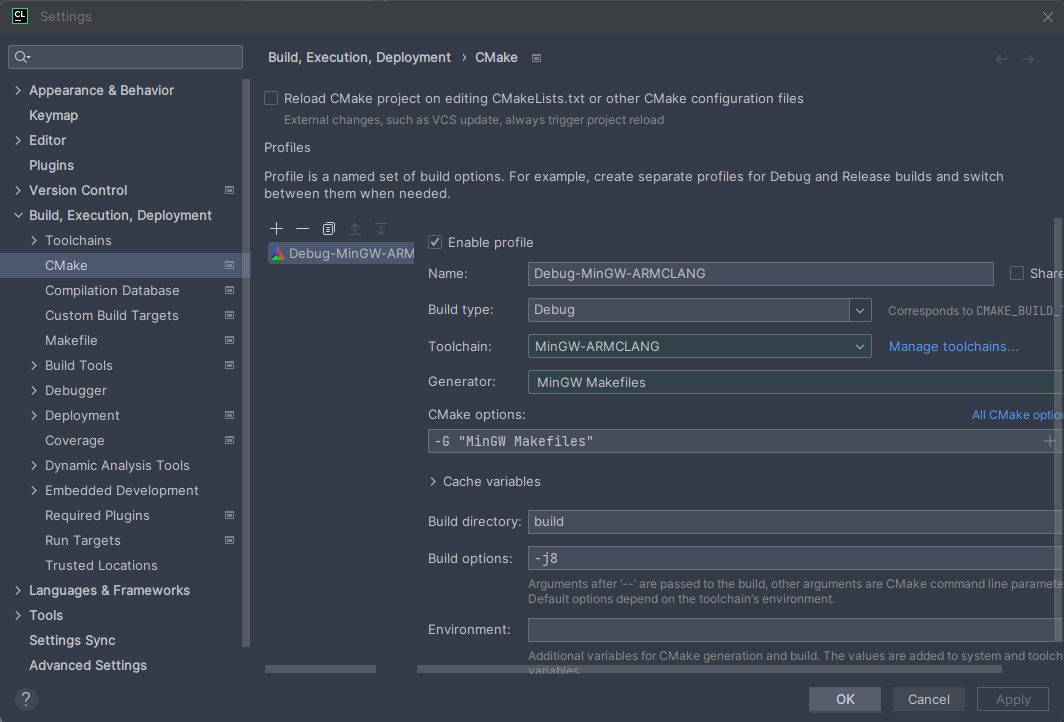
Task: Open Plugins settings page
Action: click(52, 166)
